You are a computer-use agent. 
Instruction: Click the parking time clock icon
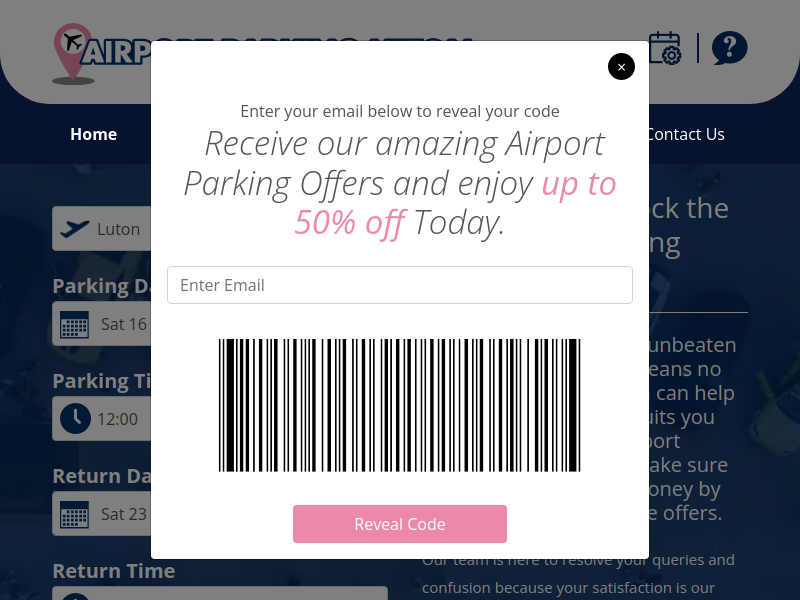[75, 418]
